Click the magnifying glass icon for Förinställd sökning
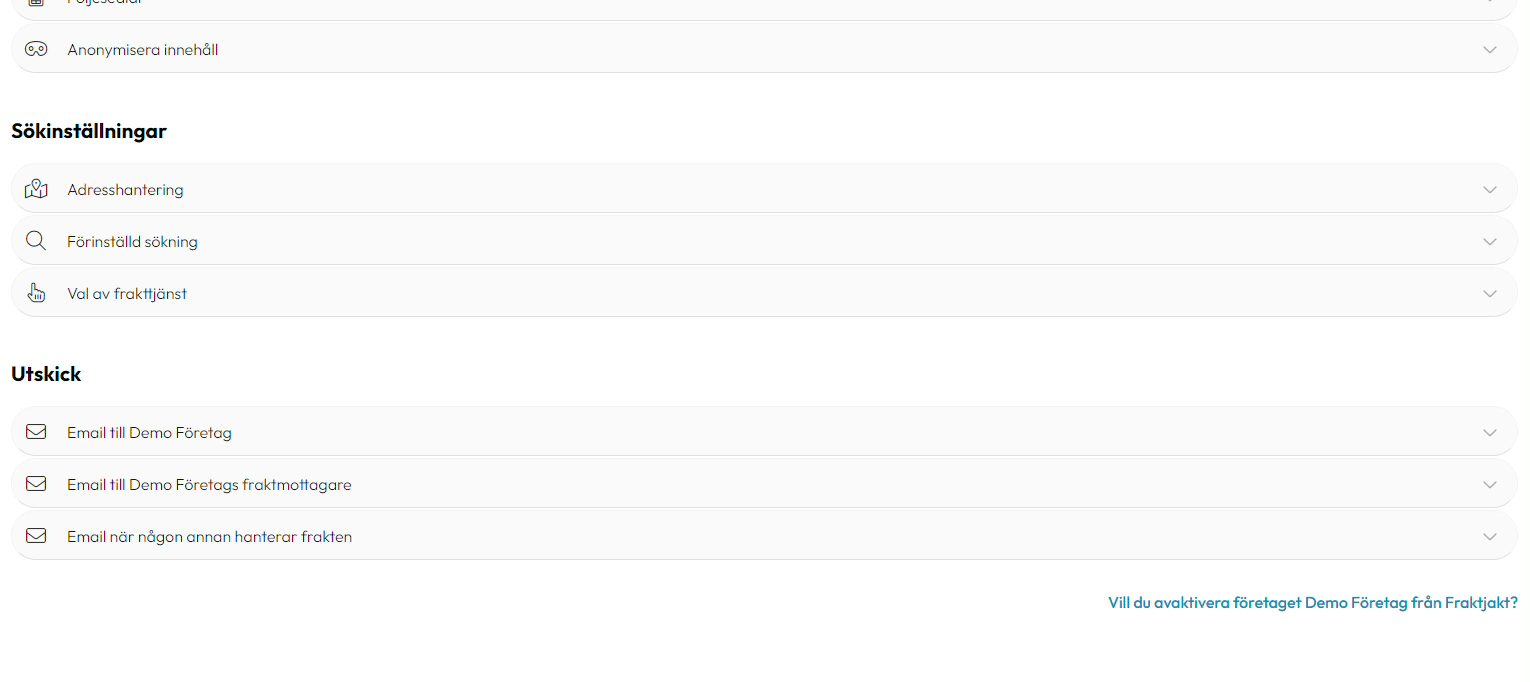Image resolution: width=1530 pixels, height=682 pixels. (36, 241)
